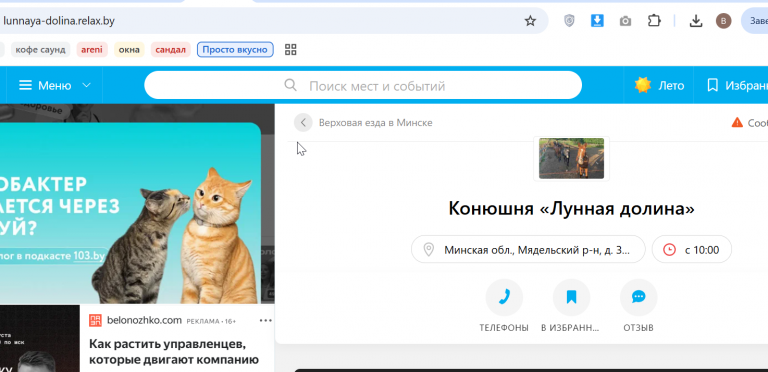Open the horse stable photo thumbnail
The height and width of the screenshot is (372, 768).
pos(571,159)
